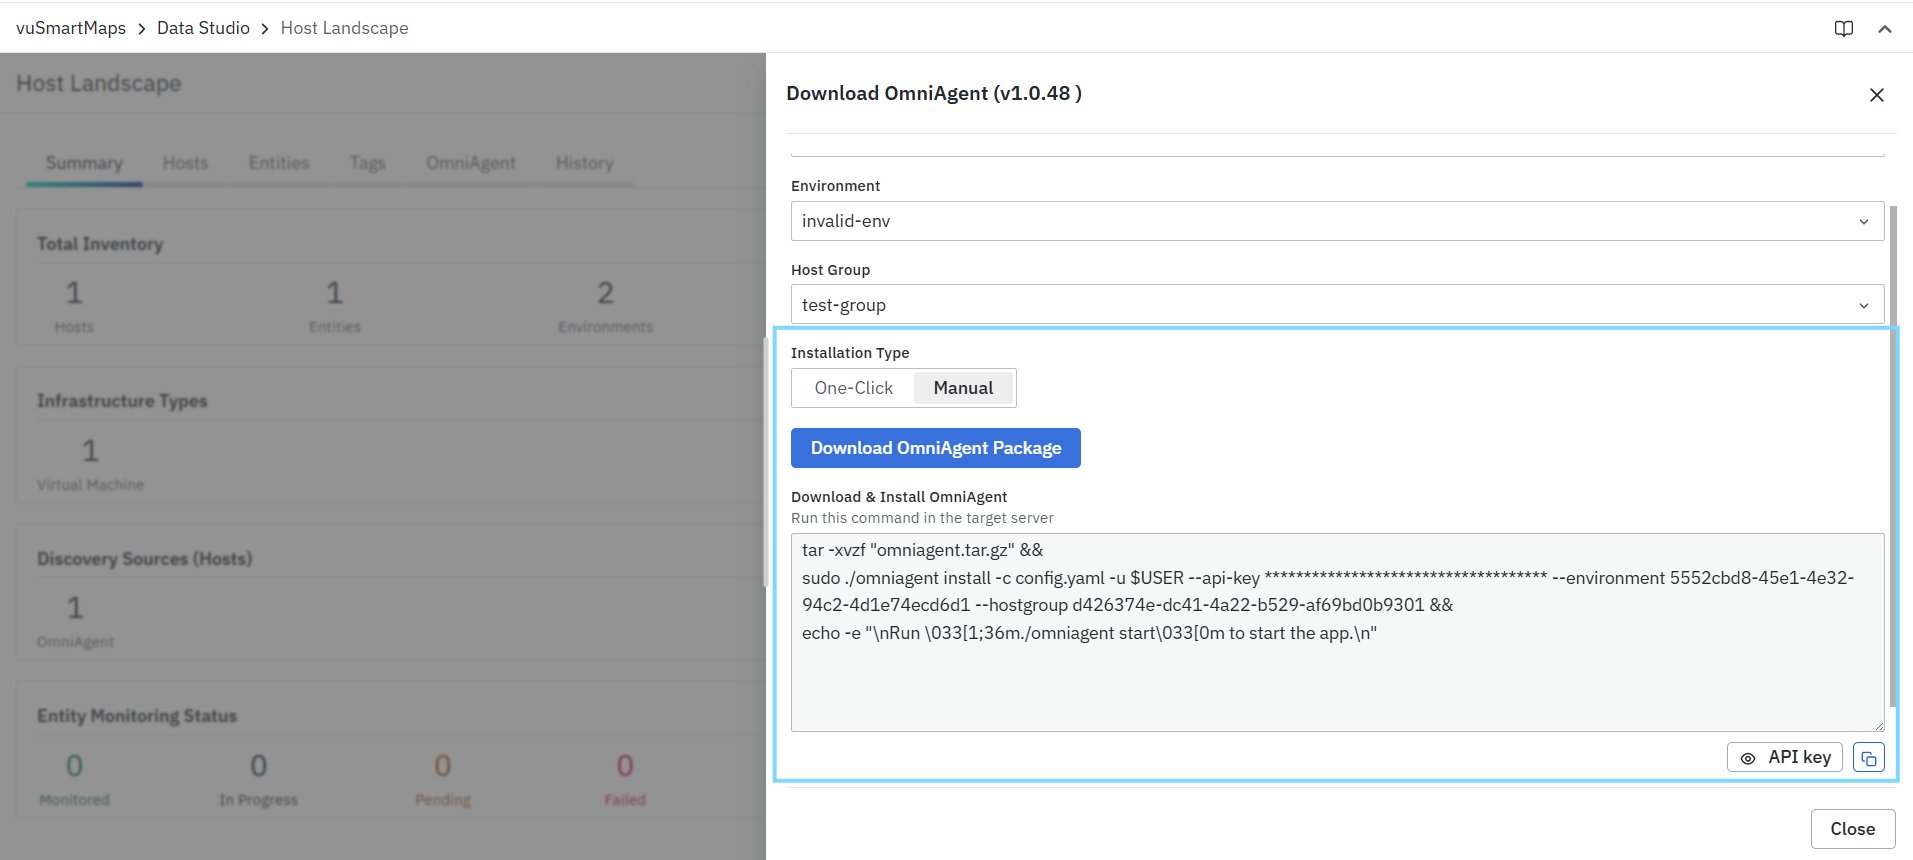Click the 'Host Landscape' page heading
The image size is (1913, 860).
pos(99,83)
